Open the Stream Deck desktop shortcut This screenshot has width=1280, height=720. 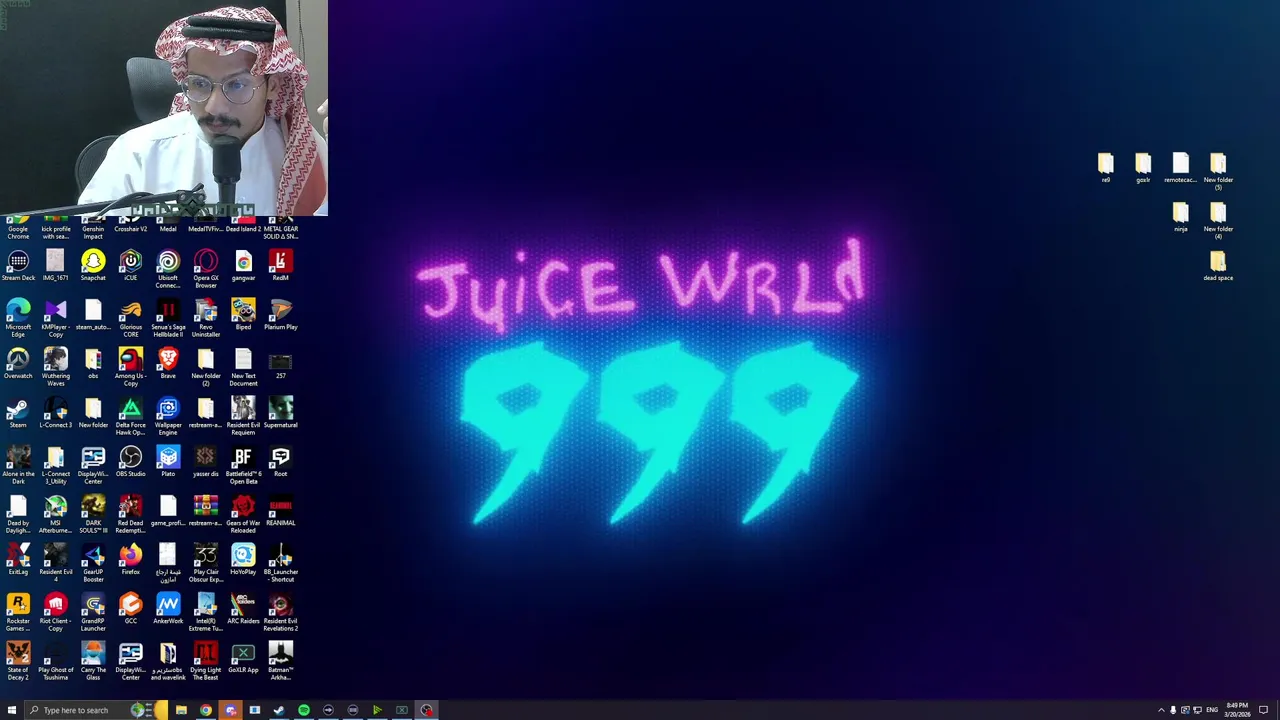[x=18, y=266]
